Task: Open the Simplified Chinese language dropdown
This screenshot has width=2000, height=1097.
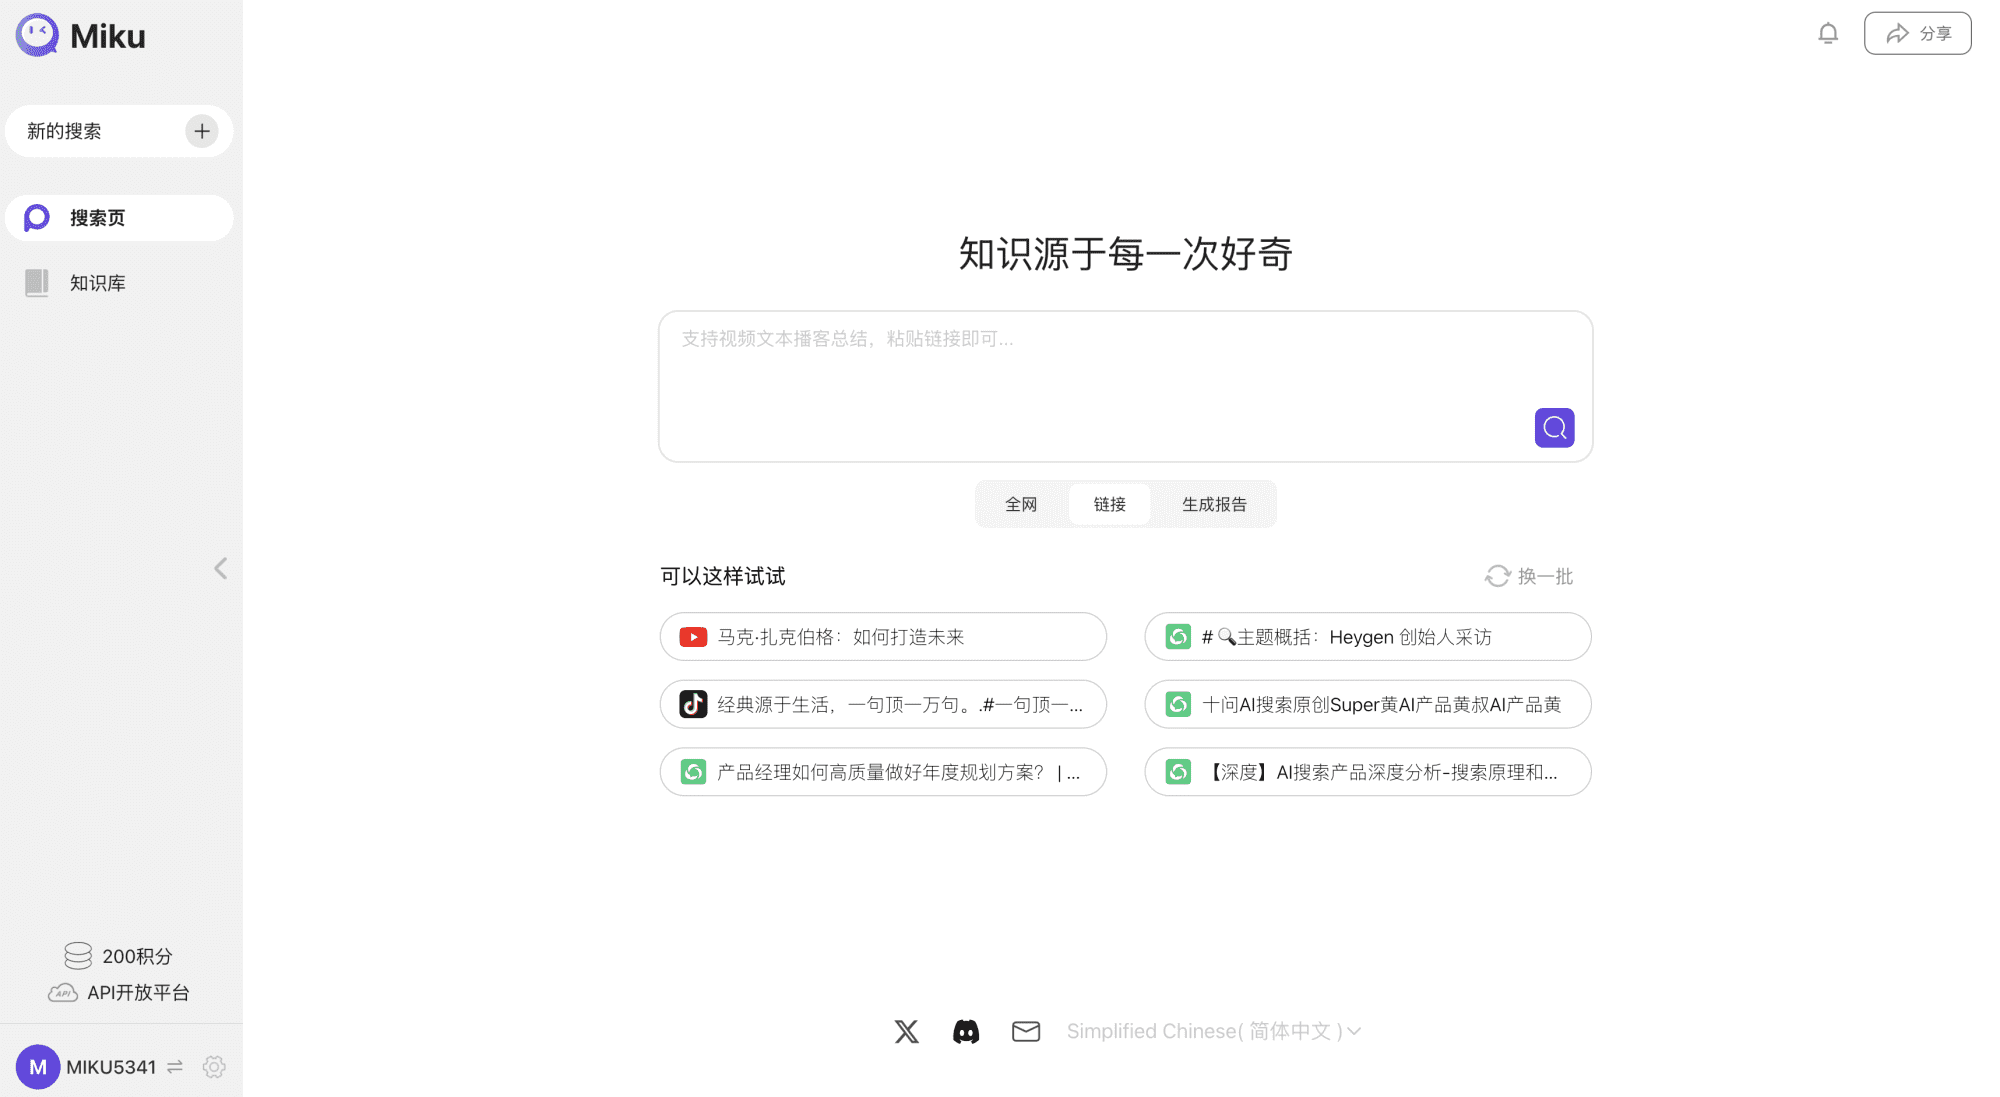Action: click(1213, 1031)
